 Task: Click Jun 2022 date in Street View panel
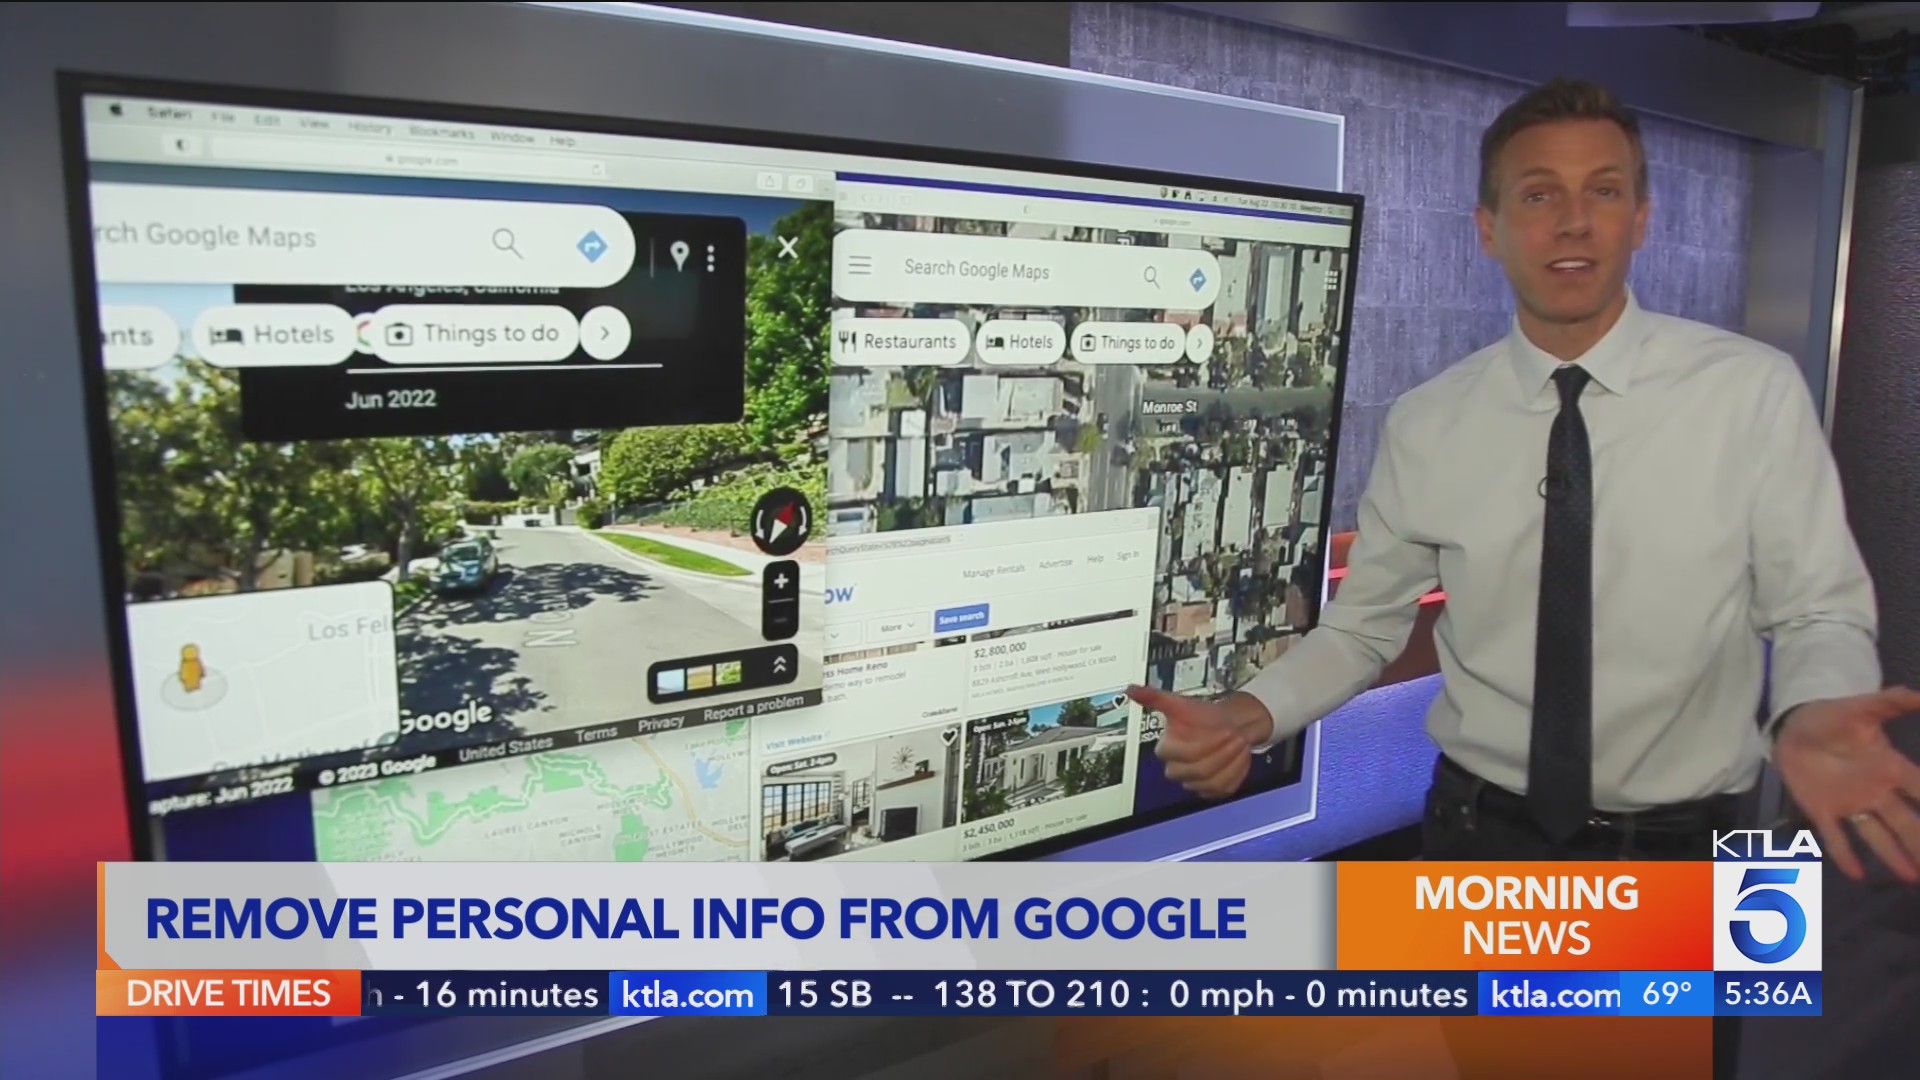point(390,399)
